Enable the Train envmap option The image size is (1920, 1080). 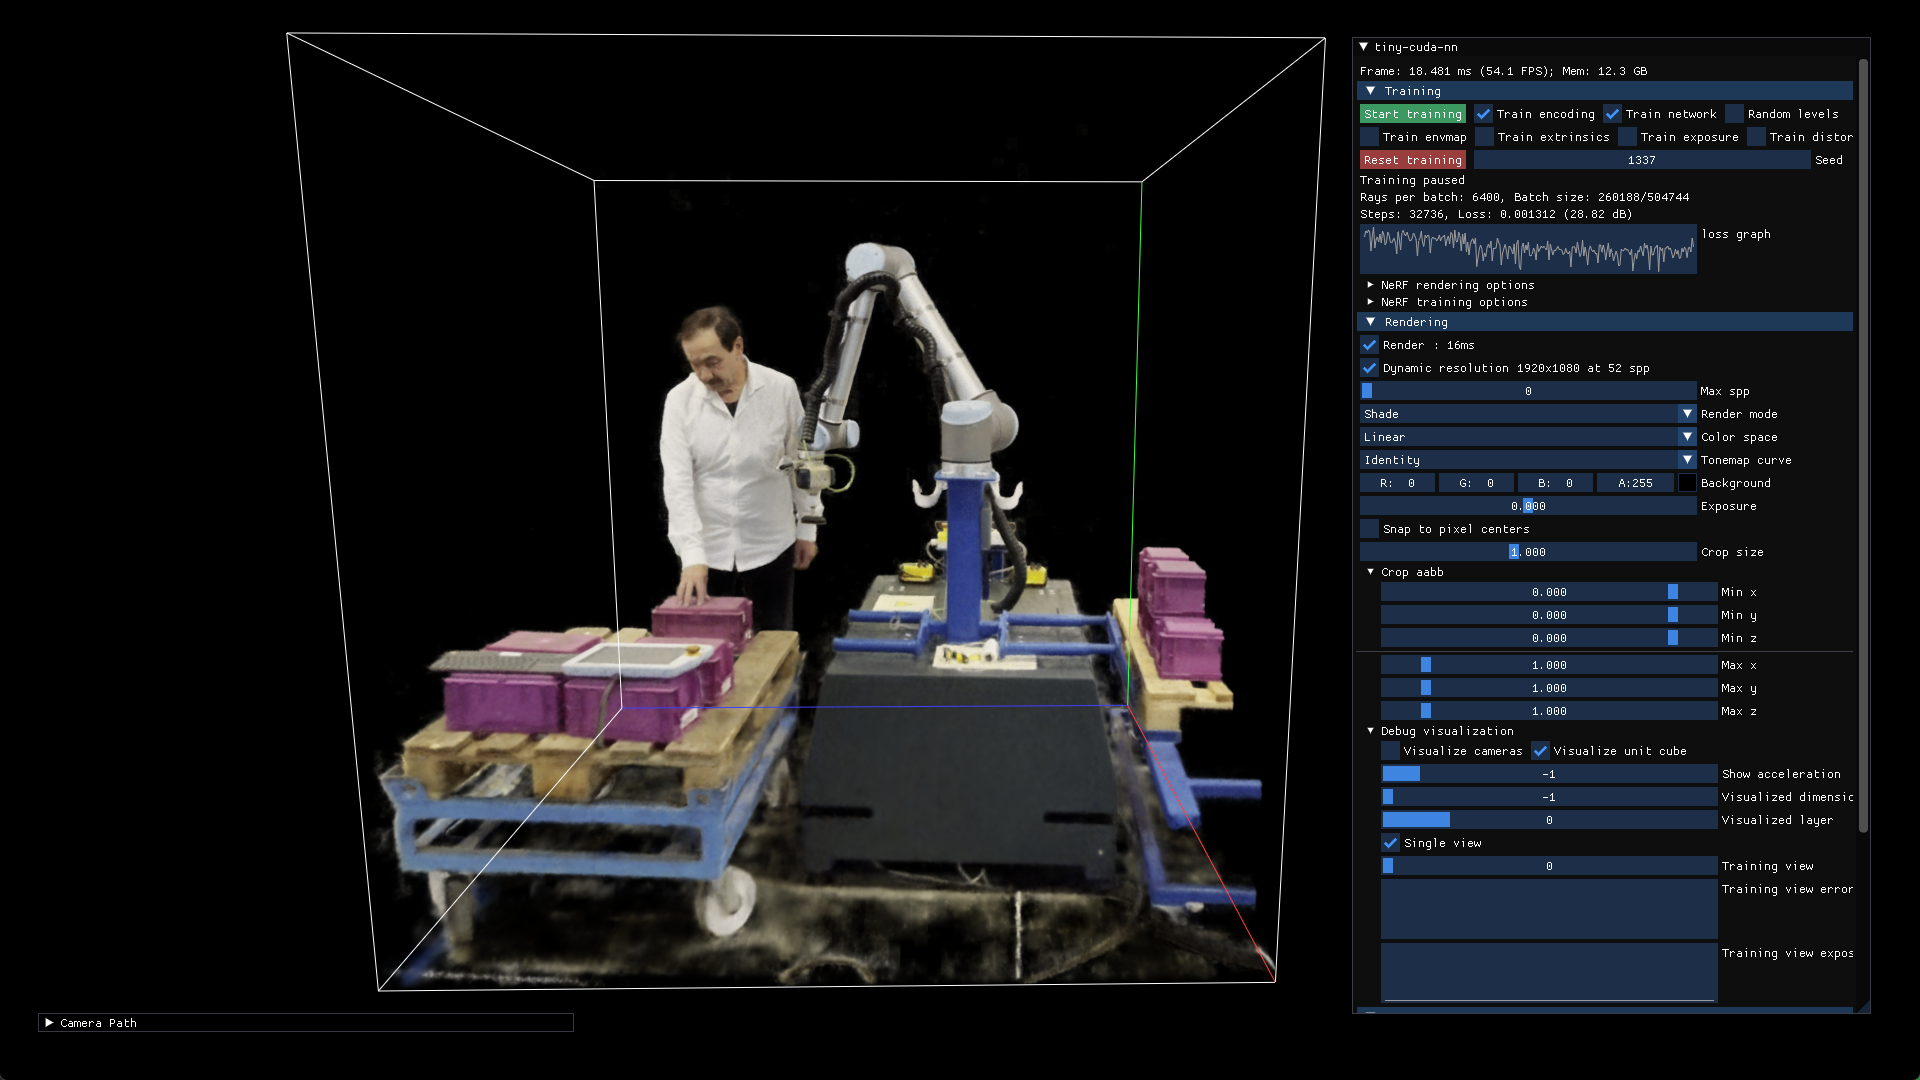1369,137
